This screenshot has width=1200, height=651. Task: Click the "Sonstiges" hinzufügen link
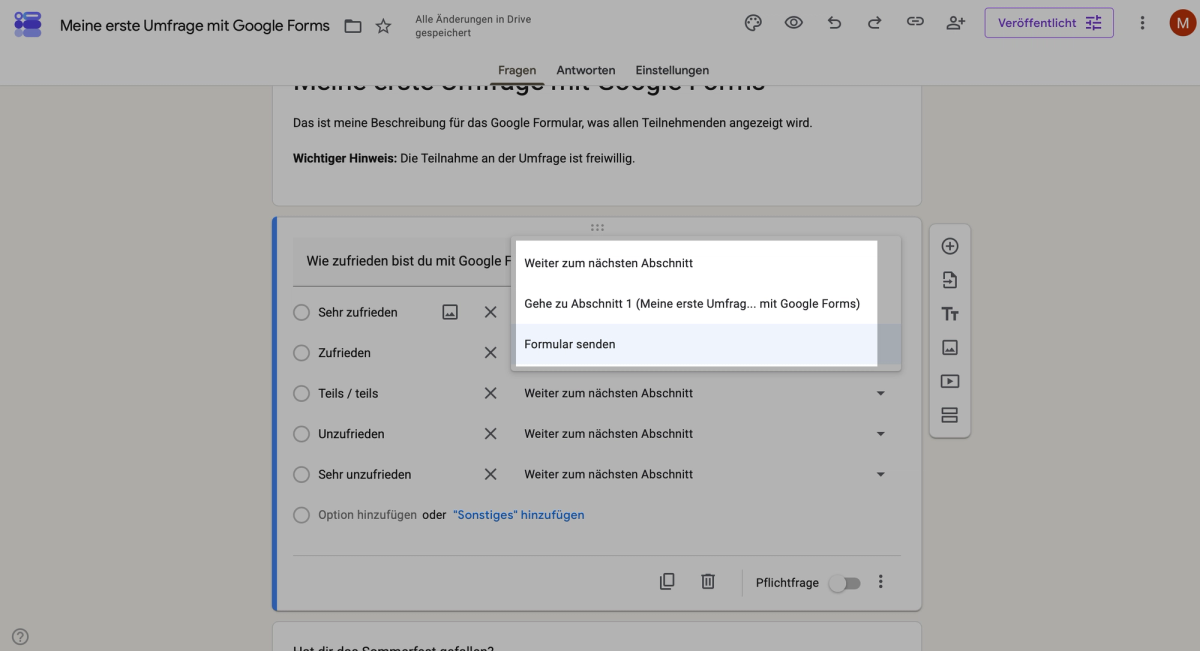tap(518, 515)
